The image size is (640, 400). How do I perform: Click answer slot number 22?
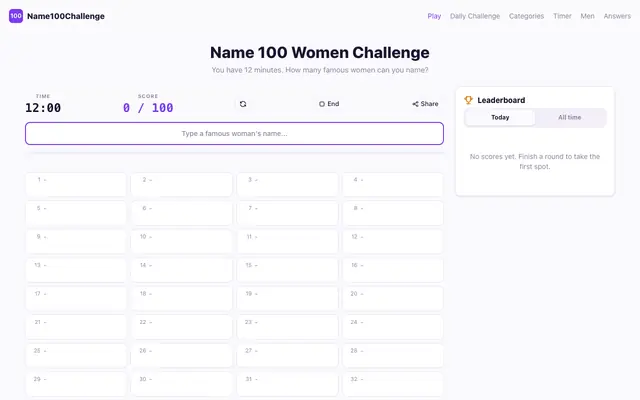[182, 327]
